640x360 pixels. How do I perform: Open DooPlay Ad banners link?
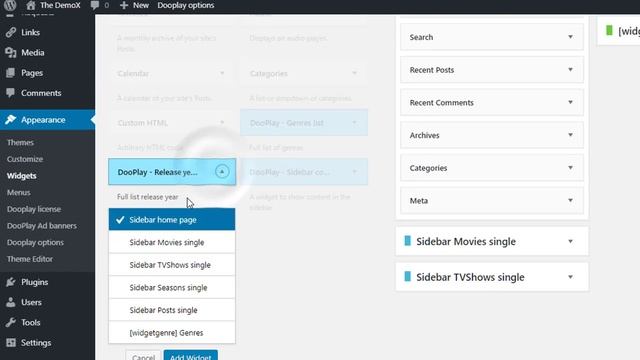(42, 226)
